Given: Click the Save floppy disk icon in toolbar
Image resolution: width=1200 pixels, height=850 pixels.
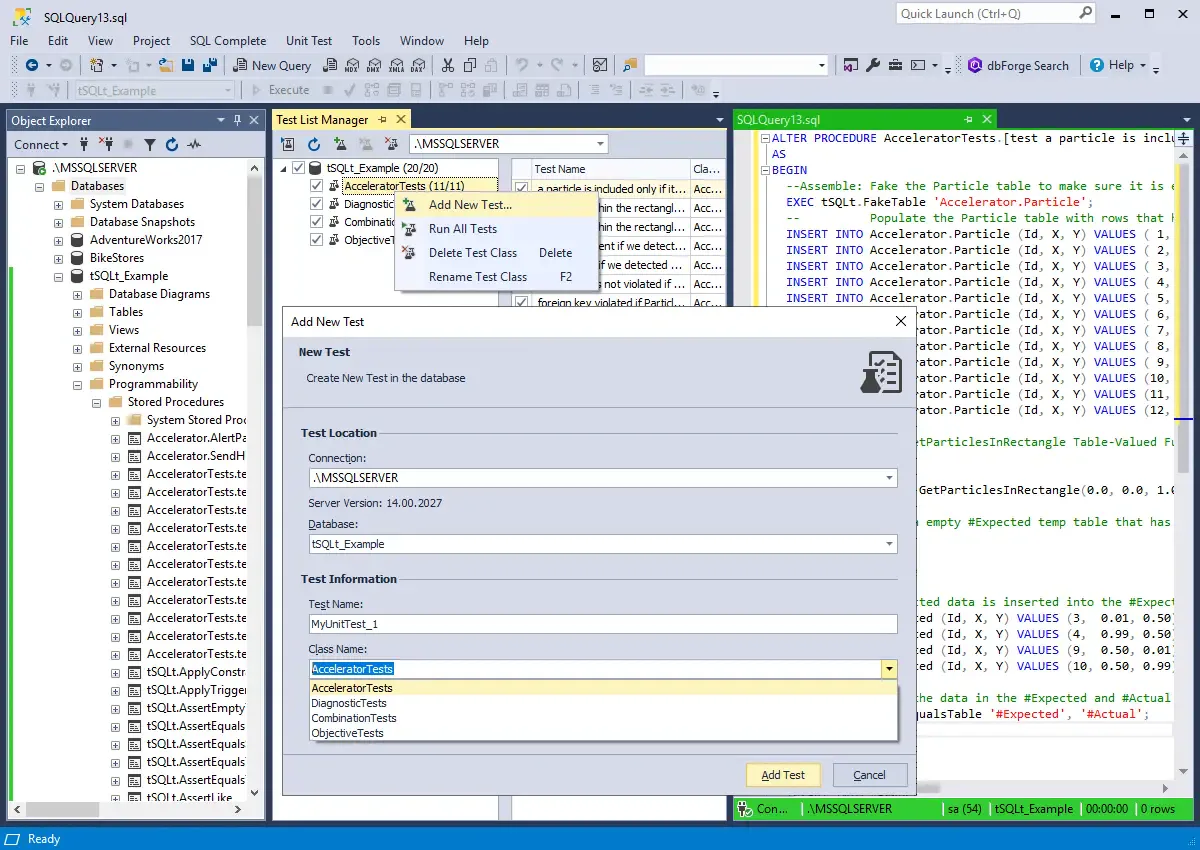Looking at the screenshot, I should coord(189,65).
